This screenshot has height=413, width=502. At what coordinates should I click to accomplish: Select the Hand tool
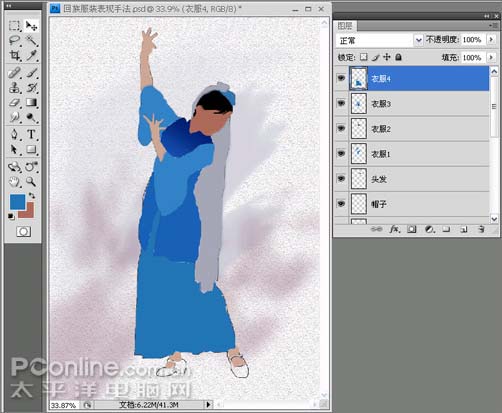(x=14, y=182)
